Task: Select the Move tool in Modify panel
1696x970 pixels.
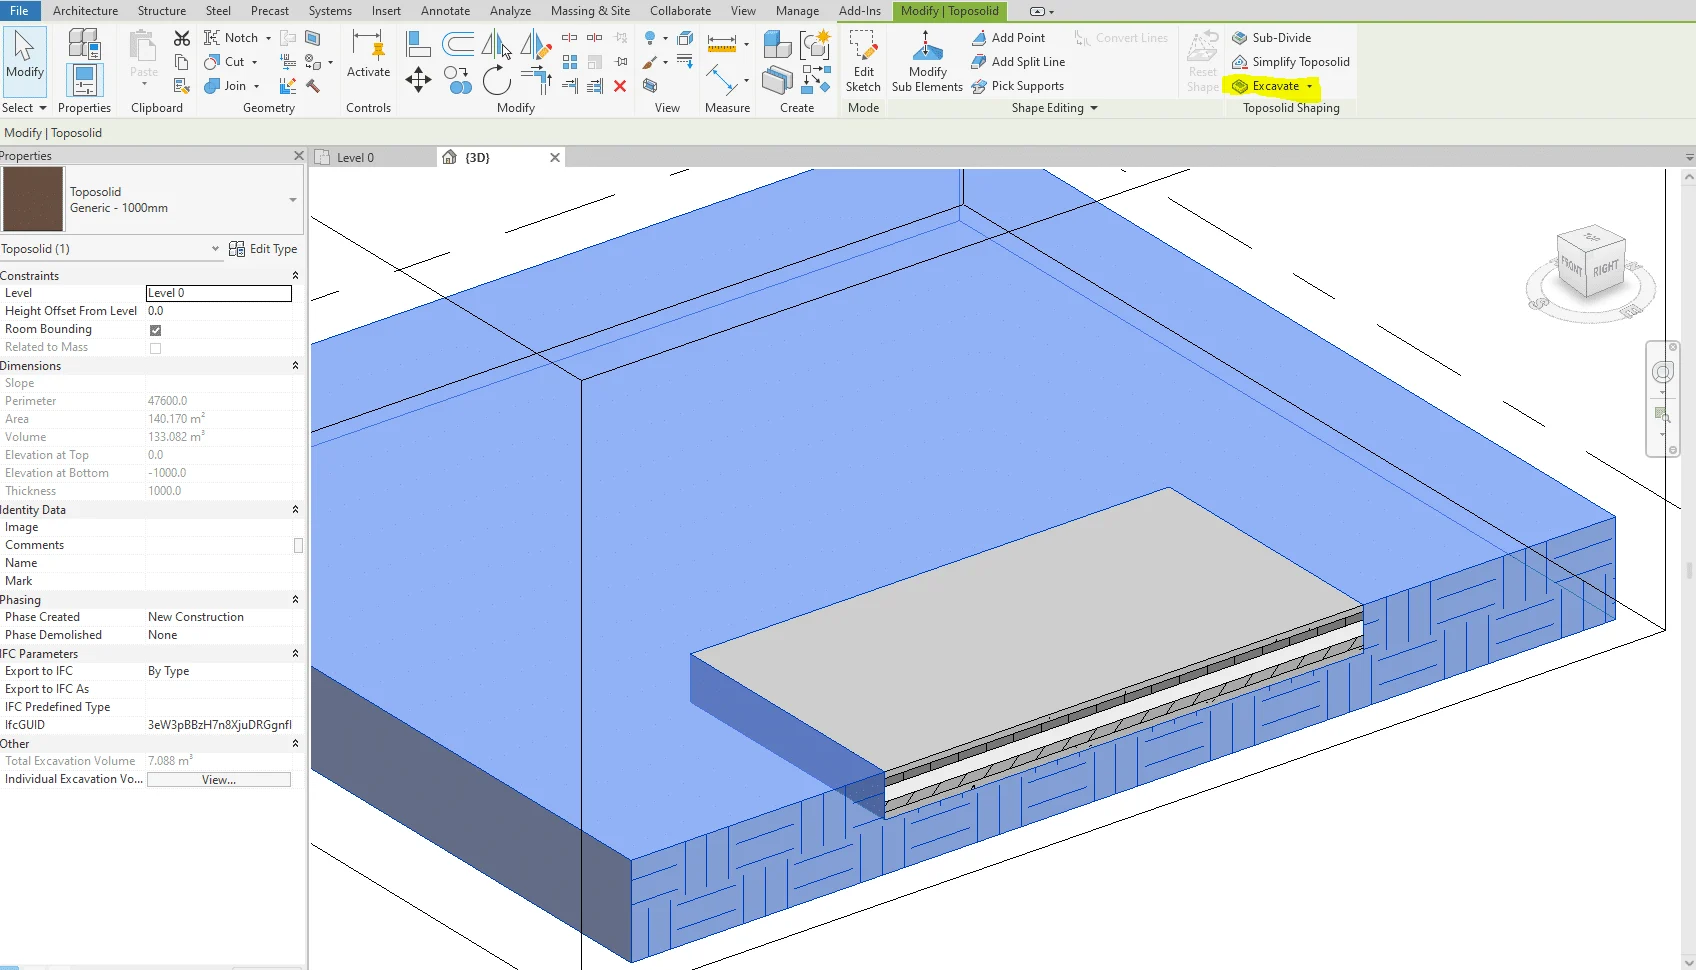Action: (418, 80)
